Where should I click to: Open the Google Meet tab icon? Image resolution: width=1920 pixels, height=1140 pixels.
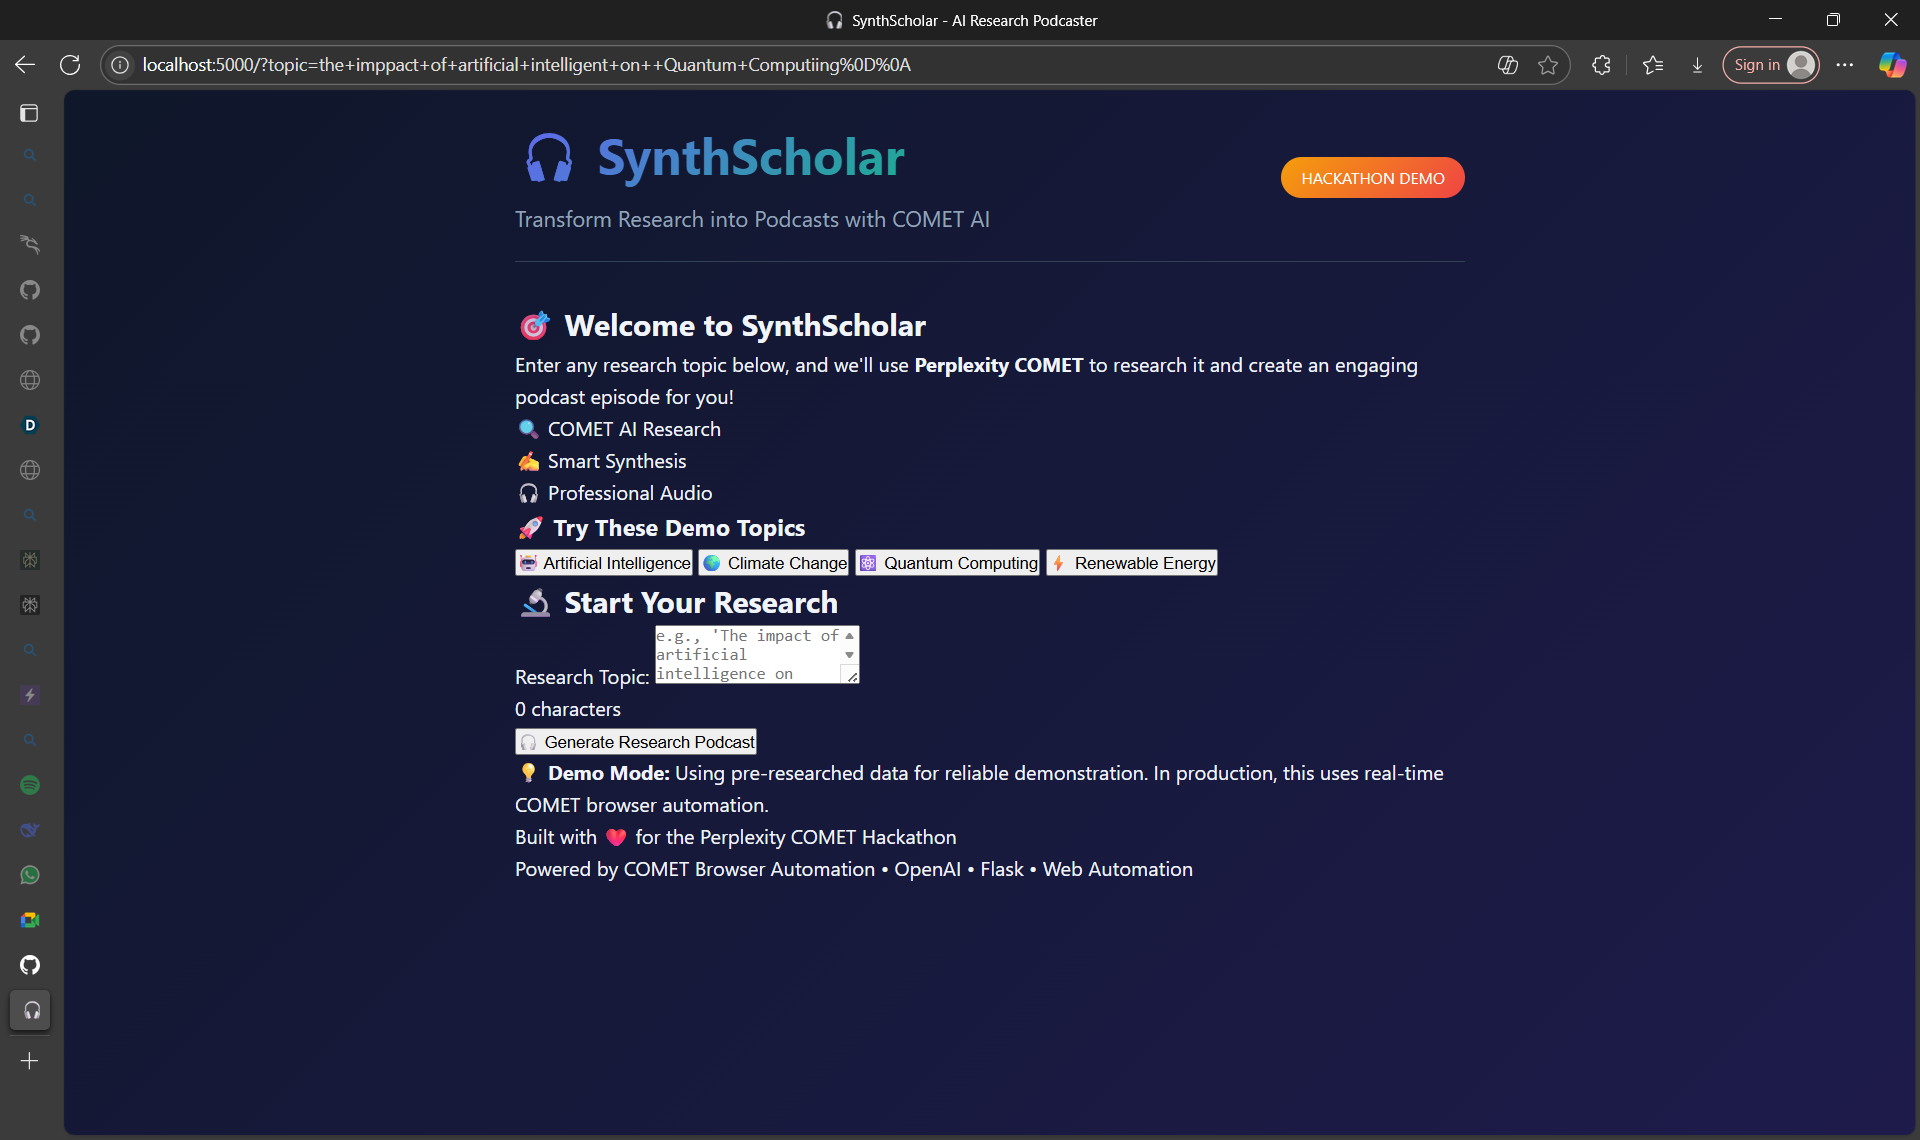[30, 920]
